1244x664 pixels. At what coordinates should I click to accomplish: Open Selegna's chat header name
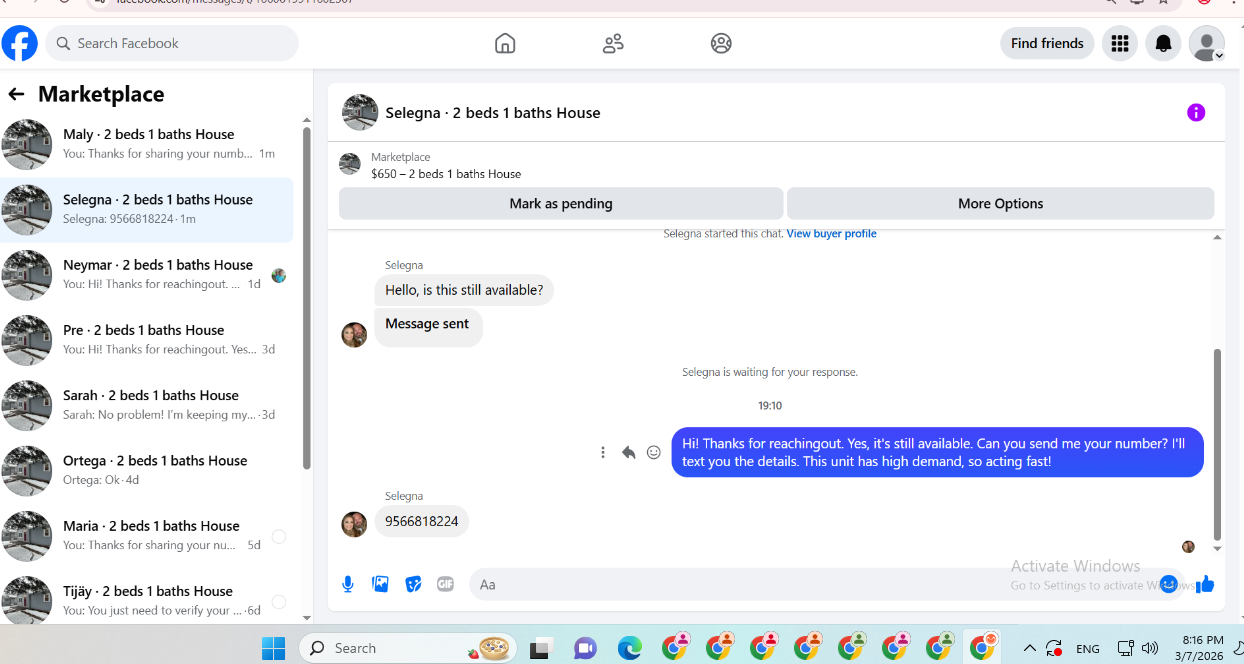pyautogui.click(x=493, y=113)
